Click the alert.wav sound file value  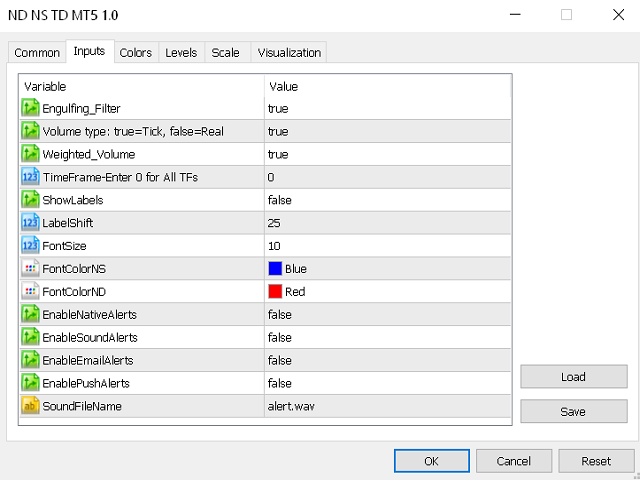tap(291, 406)
